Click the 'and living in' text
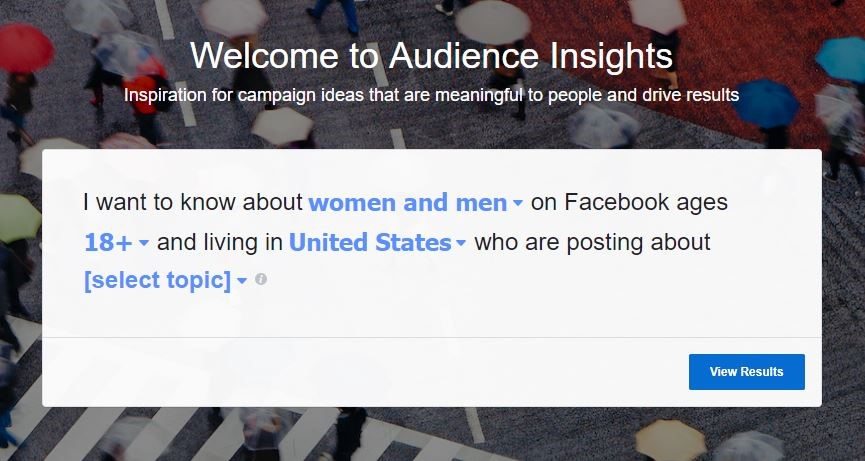 pos(220,242)
